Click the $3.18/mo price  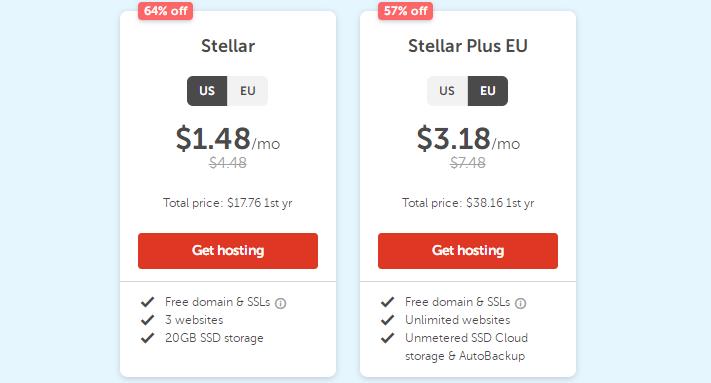pos(468,139)
